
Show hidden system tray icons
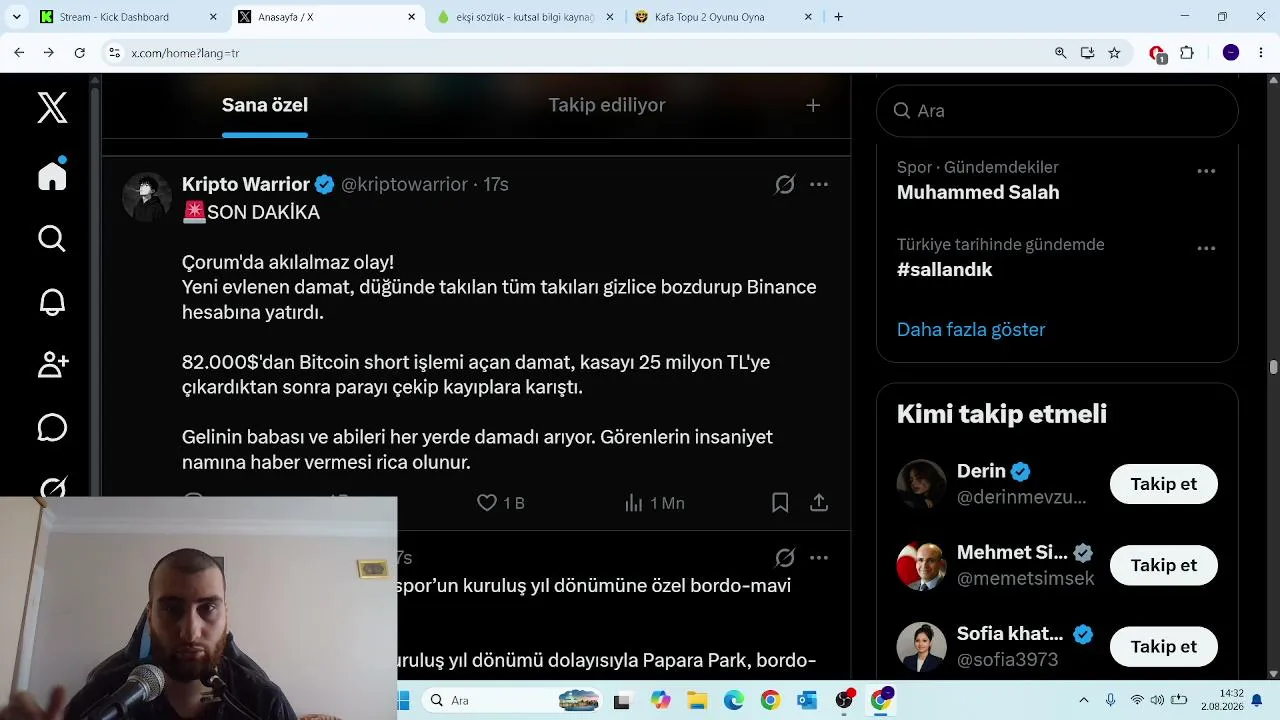[x=1084, y=700]
